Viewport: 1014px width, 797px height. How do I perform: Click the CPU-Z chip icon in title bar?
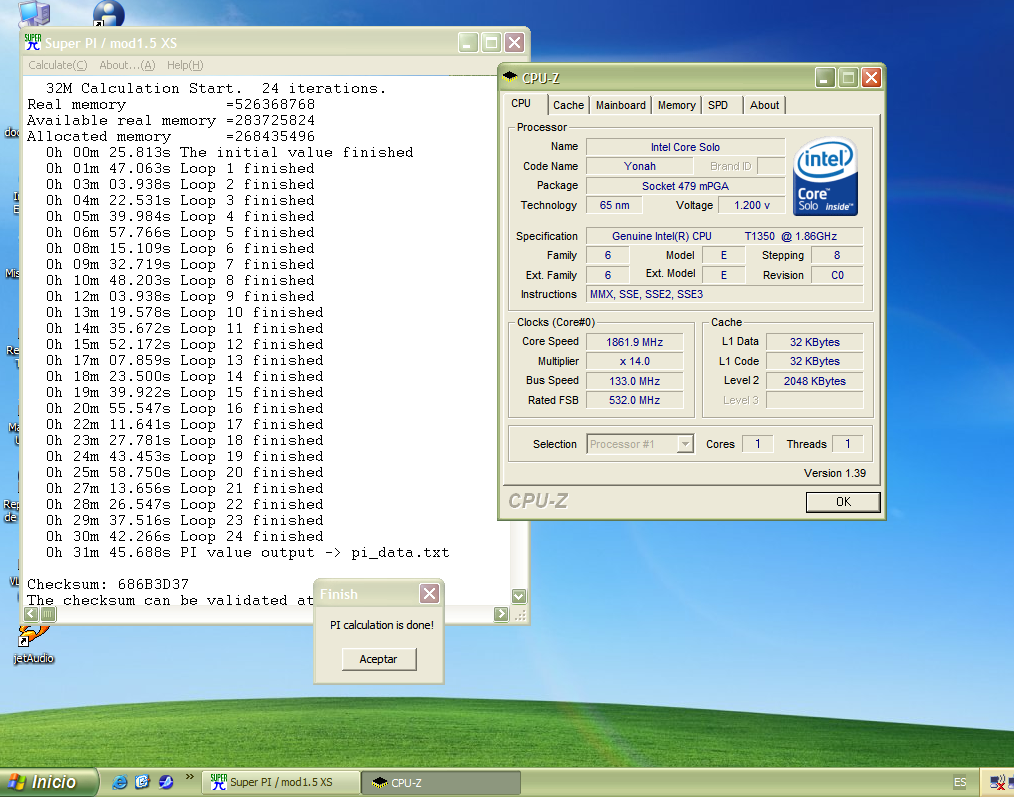click(x=510, y=78)
